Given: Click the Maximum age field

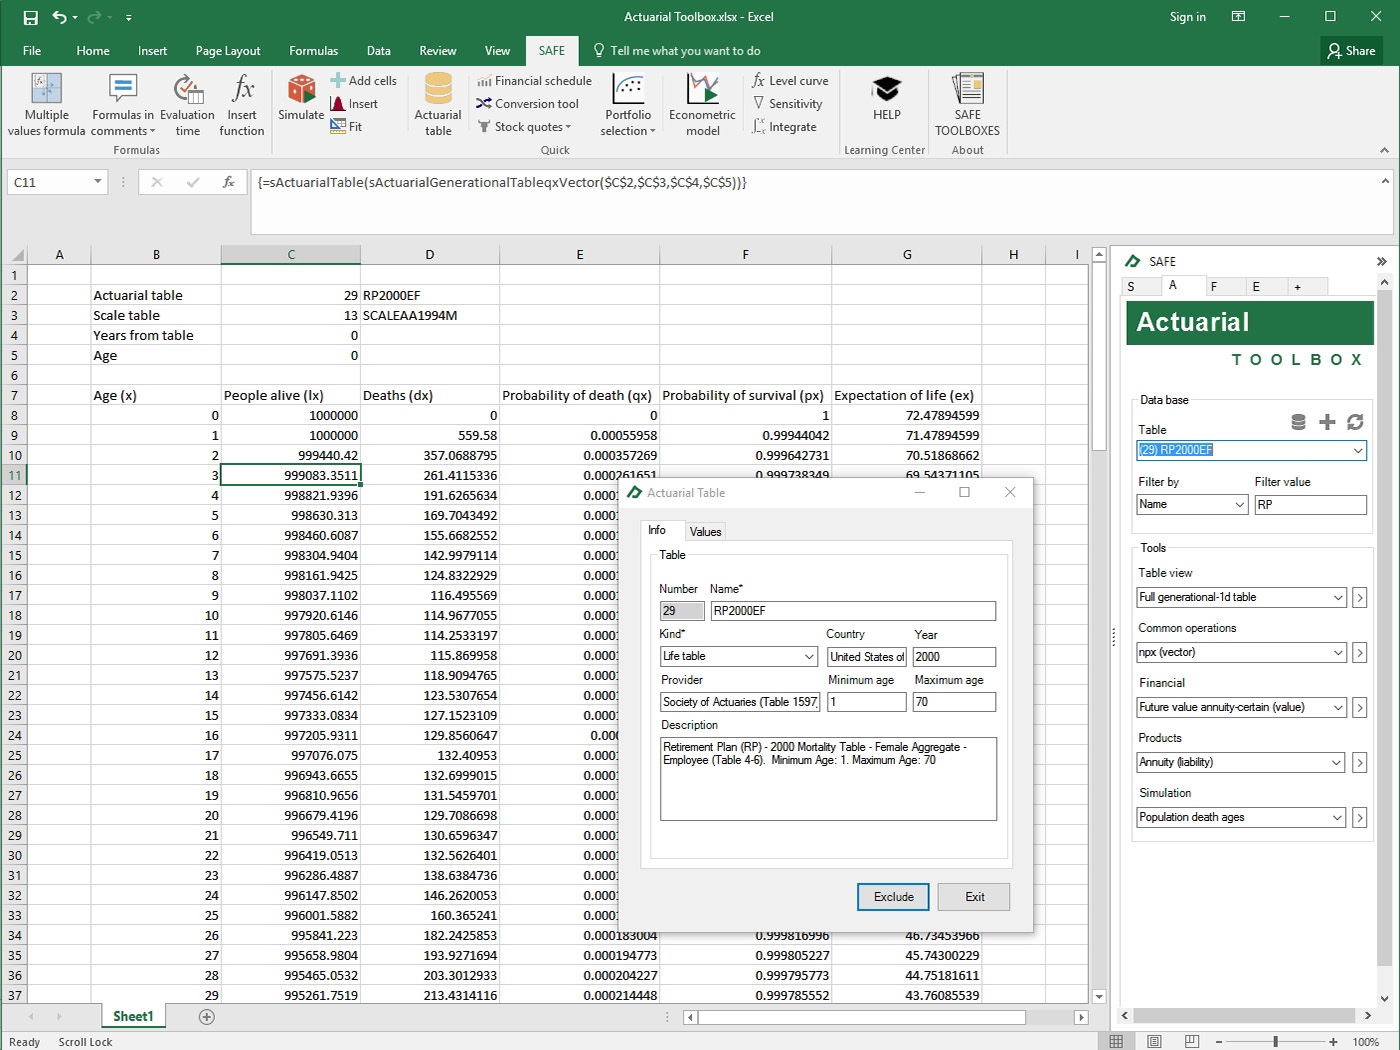Looking at the screenshot, I should pyautogui.click(x=954, y=702).
